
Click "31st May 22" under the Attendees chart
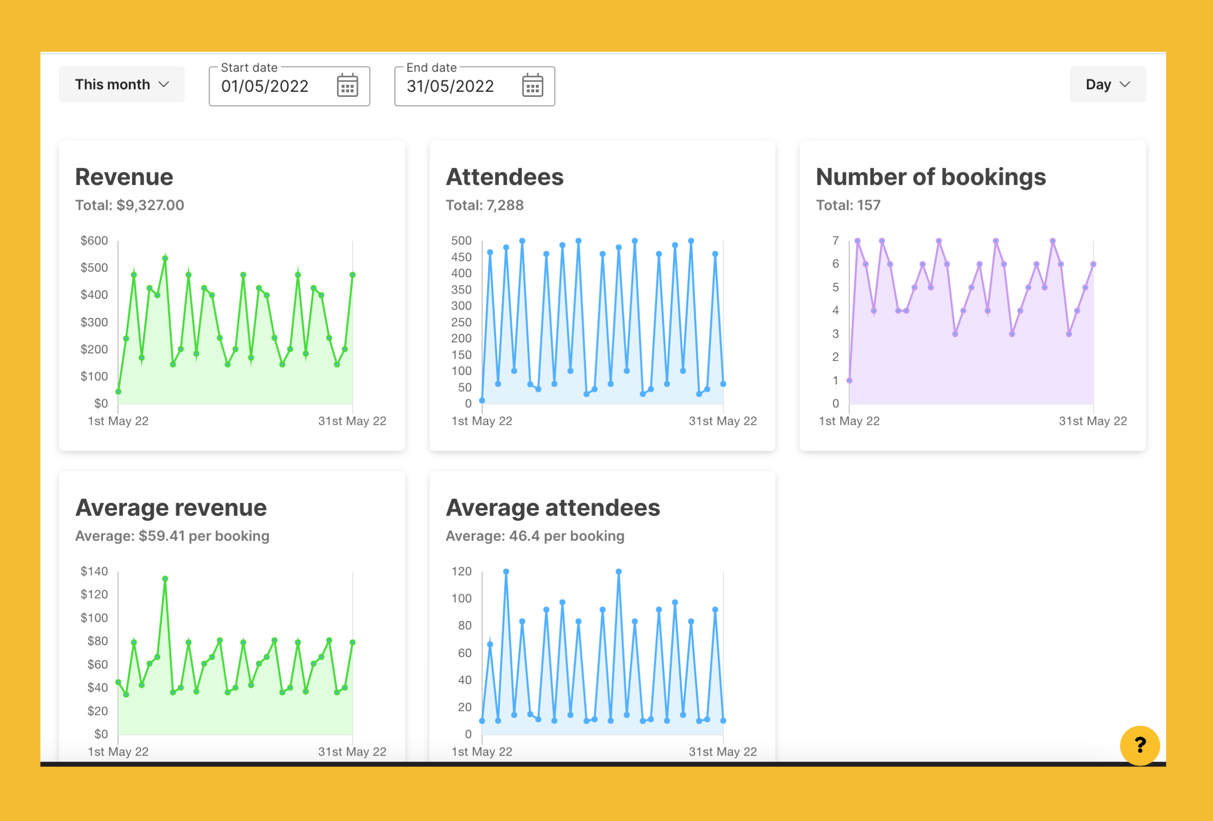[723, 421]
